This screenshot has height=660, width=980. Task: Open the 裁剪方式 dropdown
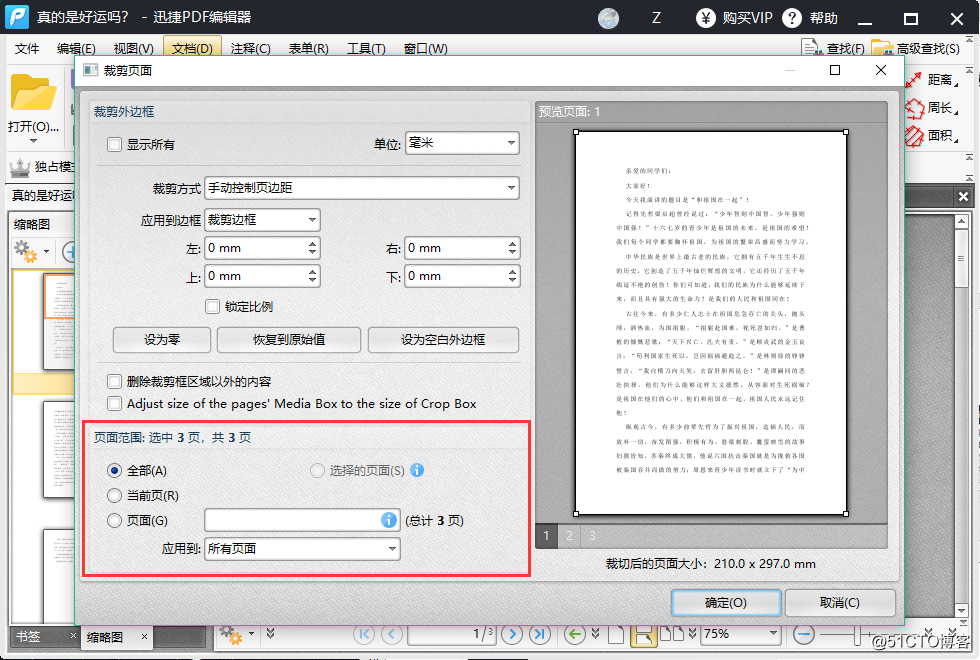(x=362, y=188)
